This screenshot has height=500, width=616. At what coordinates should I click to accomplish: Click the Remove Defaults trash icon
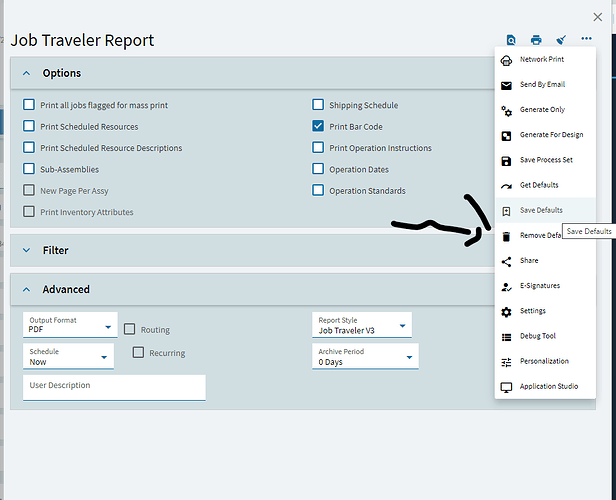(506, 236)
